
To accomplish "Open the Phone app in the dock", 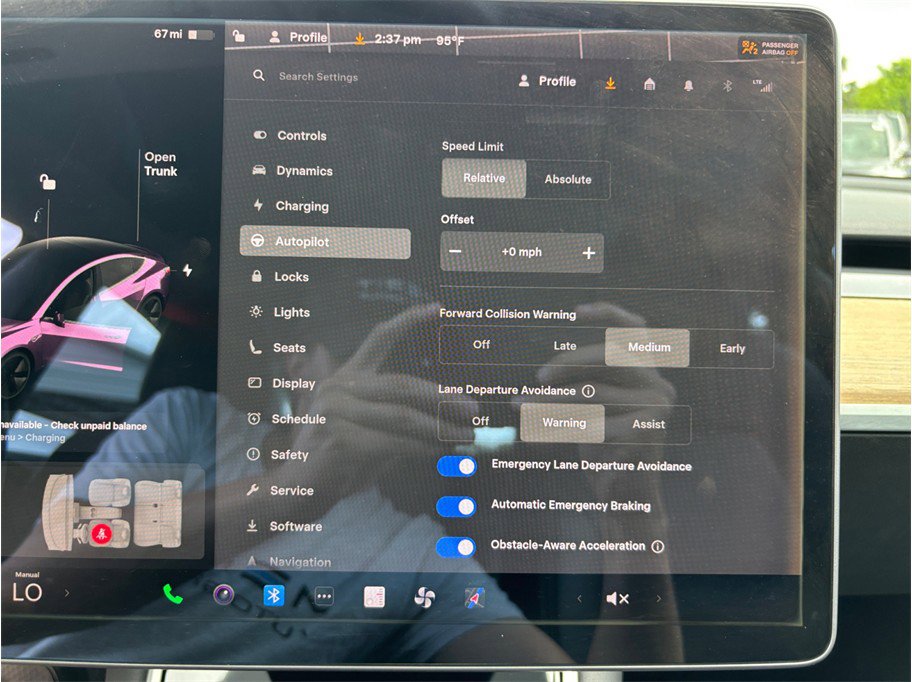I will [173, 594].
